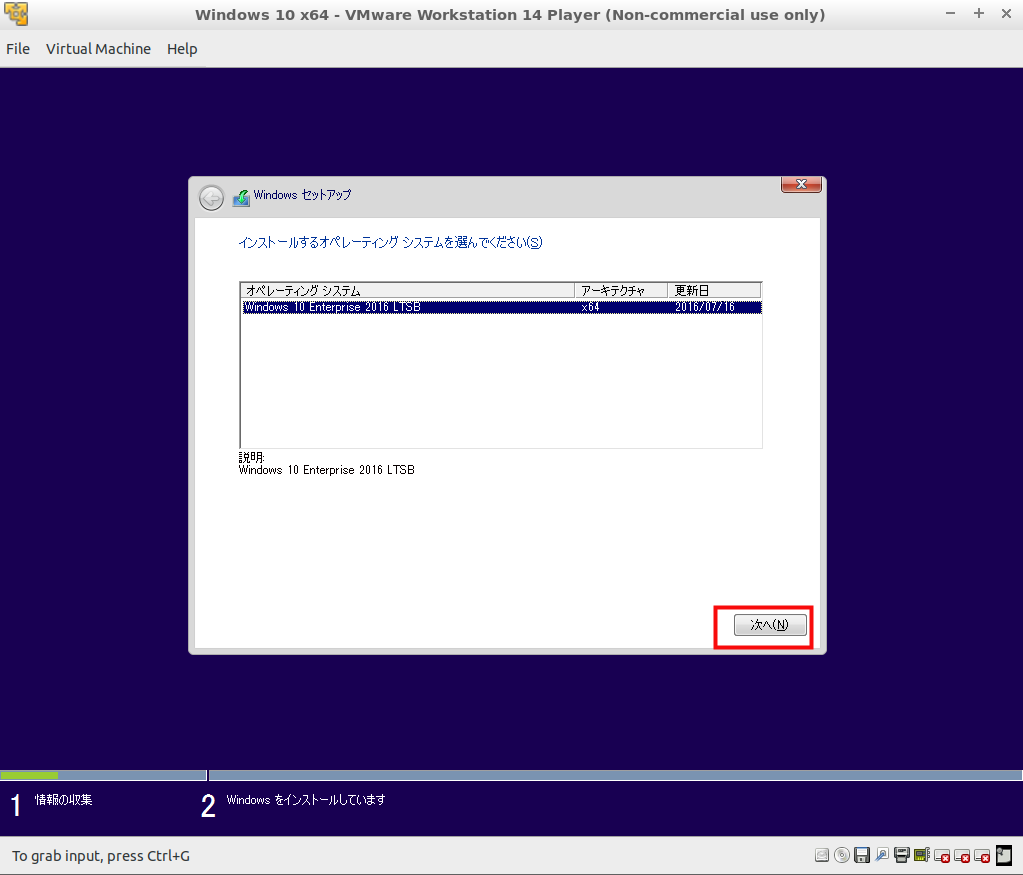Click the アーキテクチャ column header
The image size is (1023, 875).
621,290
